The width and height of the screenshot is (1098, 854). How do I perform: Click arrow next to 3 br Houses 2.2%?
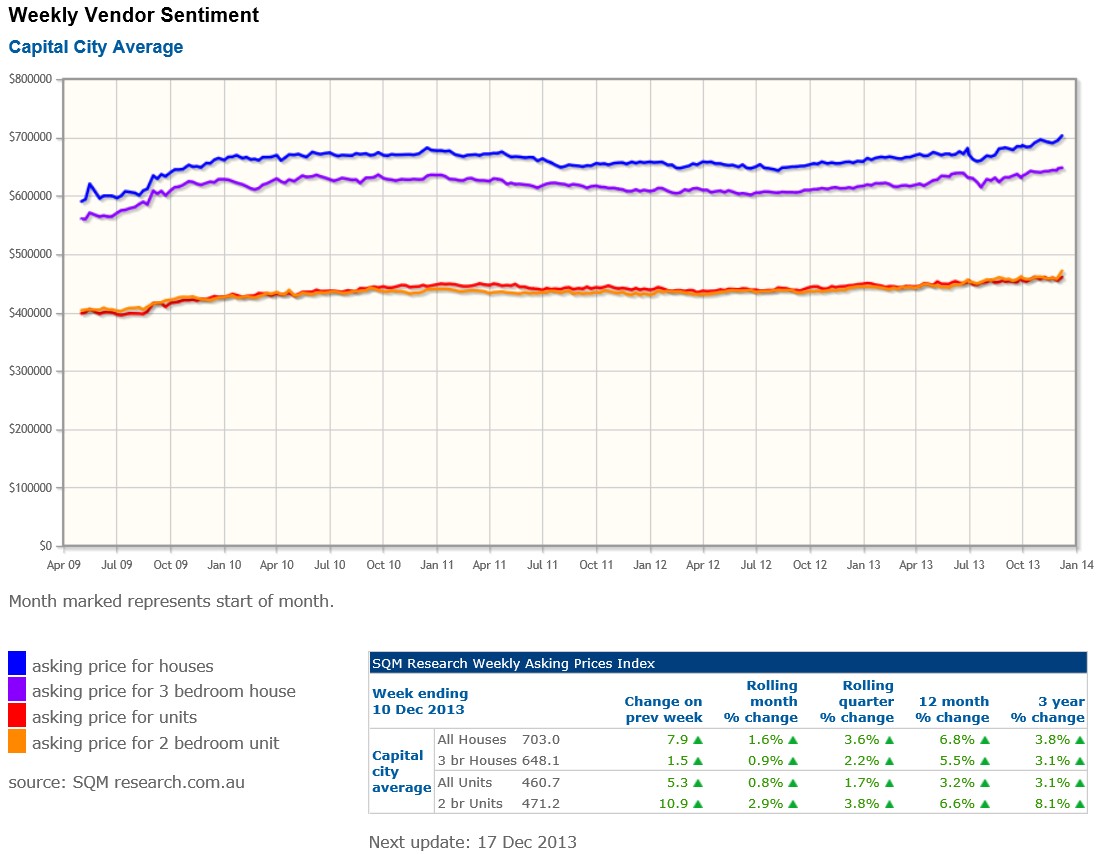coord(888,761)
